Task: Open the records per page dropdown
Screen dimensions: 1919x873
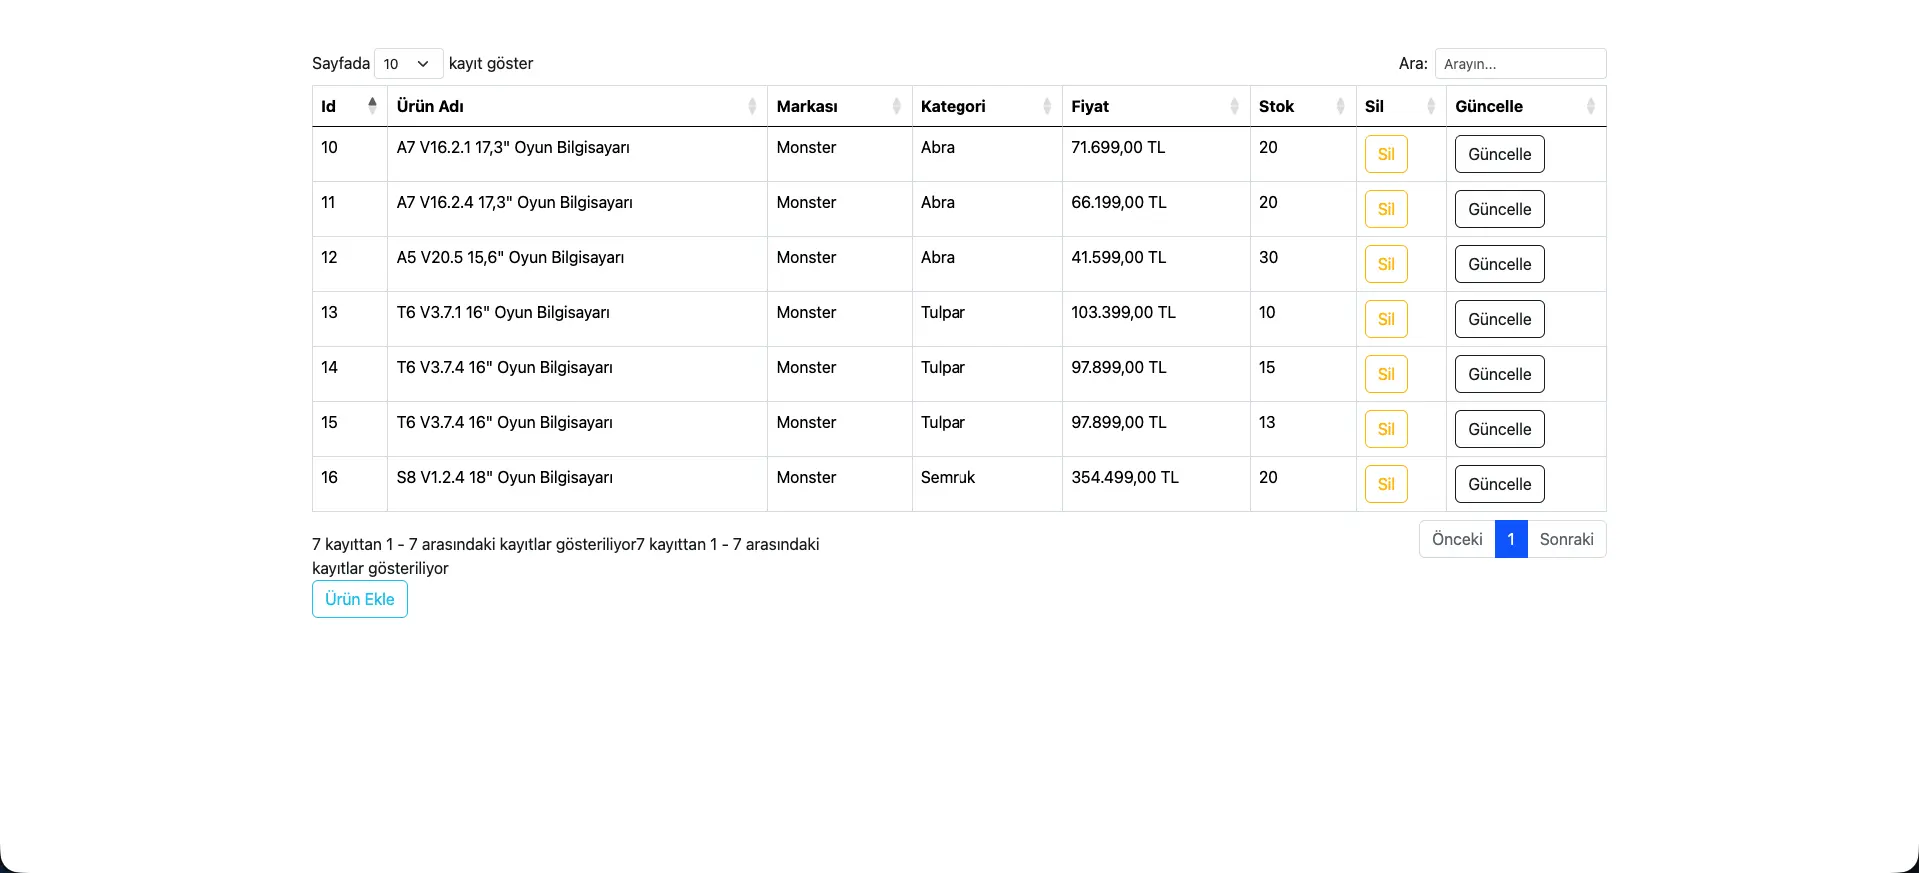Action: tap(408, 64)
